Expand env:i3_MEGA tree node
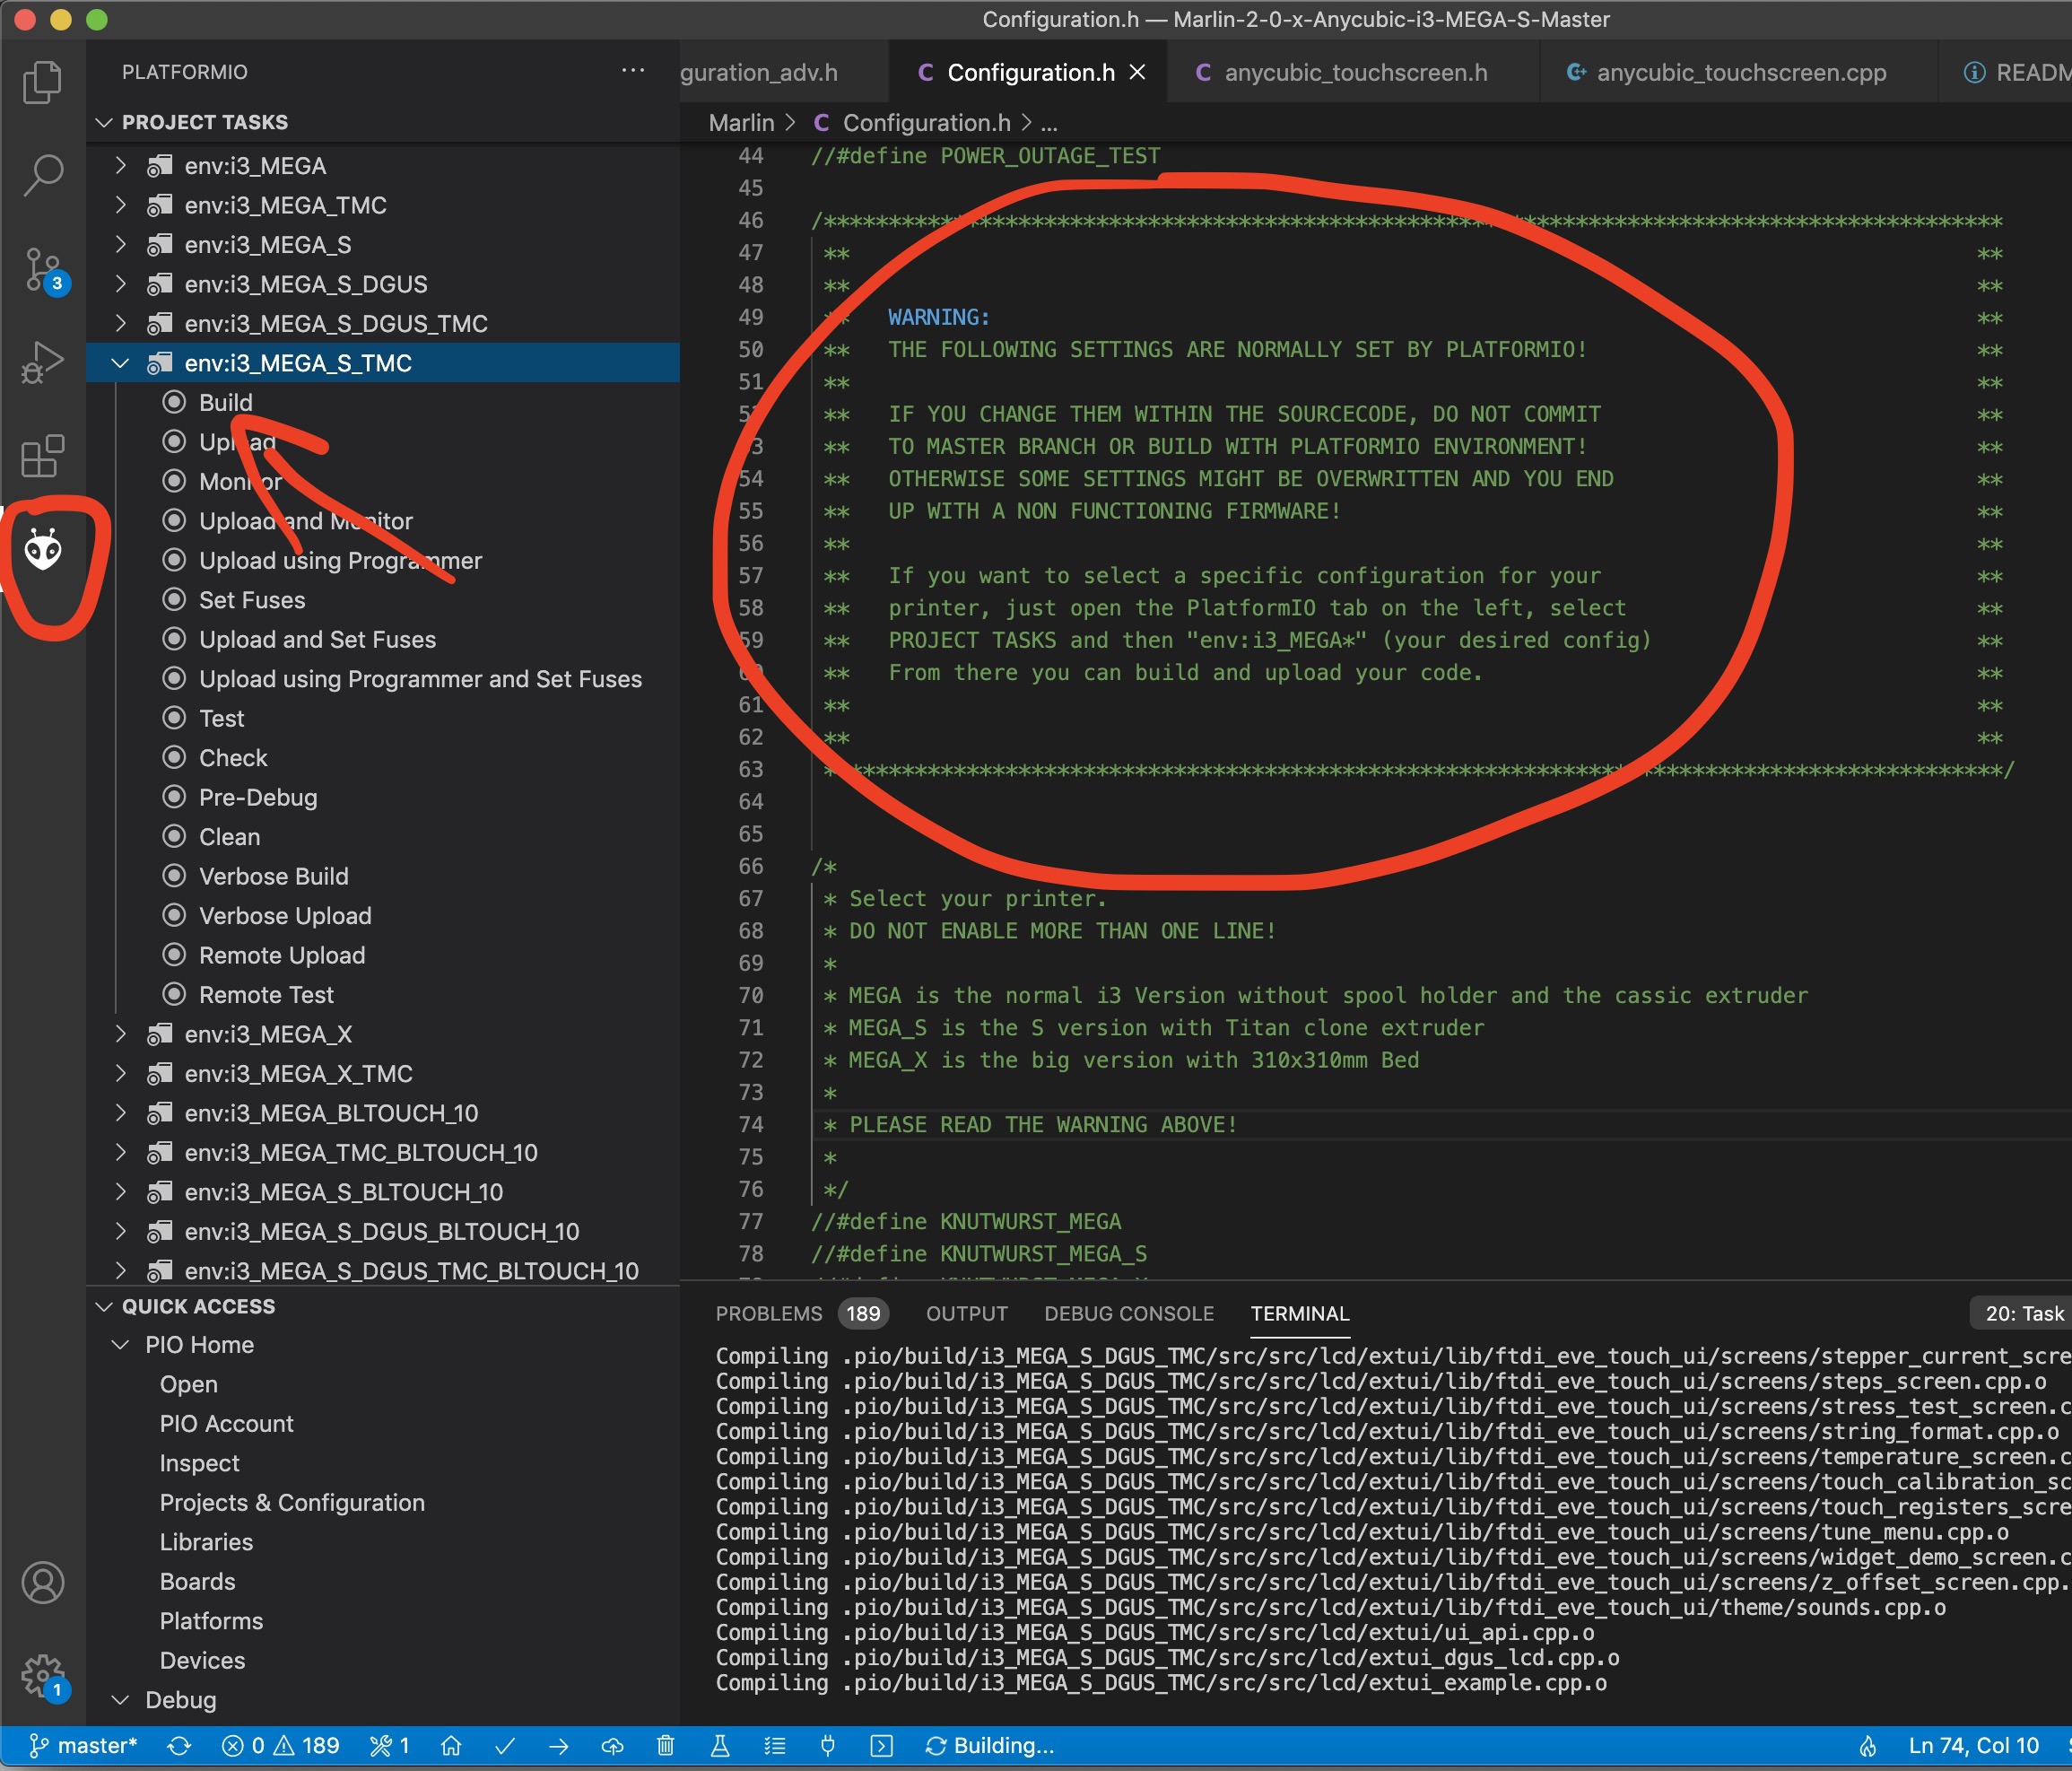The height and width of the screenshot is (1771, 2072). click(x=121, y=165)
